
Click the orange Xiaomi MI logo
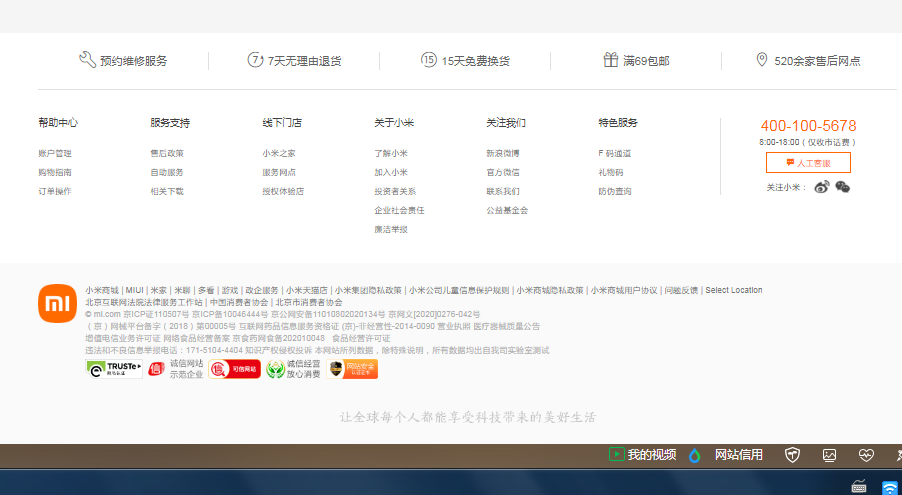tap(58, 303)
